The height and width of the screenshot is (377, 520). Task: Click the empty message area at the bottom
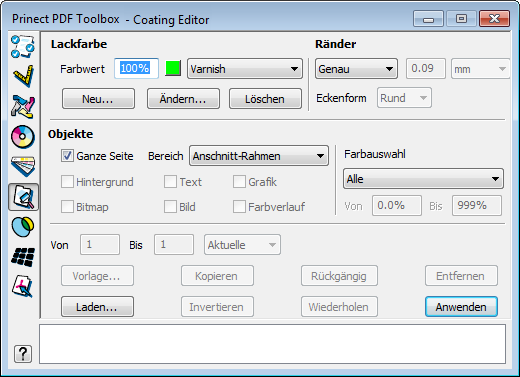[272, 344]
